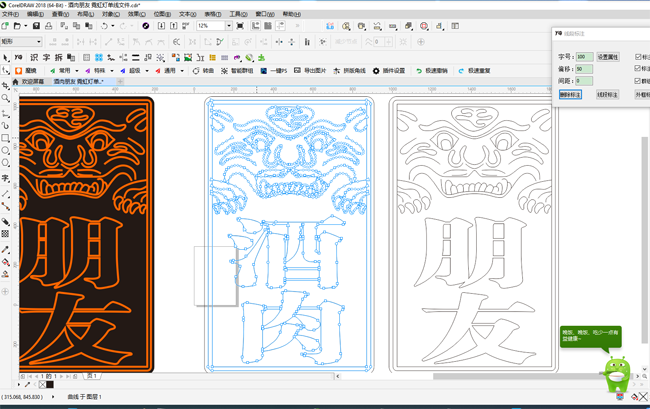Expand the 特殊 dropdown arrow
Image resolution: width=650 pixels, height=409 pixels.
(x=112, y=71)
